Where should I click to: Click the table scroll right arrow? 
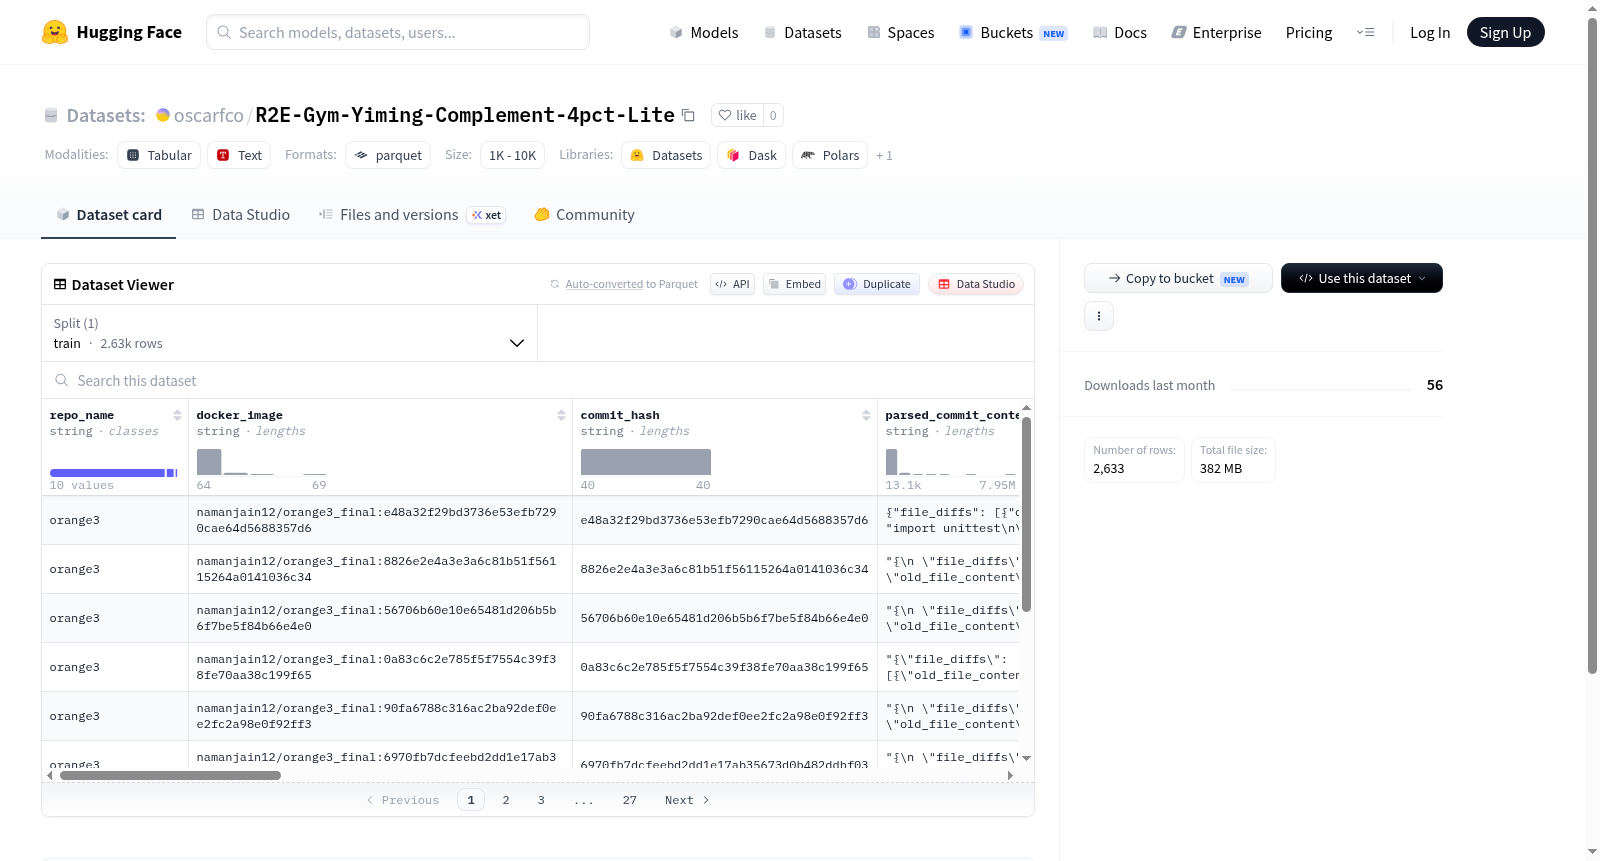[1010, 775]
